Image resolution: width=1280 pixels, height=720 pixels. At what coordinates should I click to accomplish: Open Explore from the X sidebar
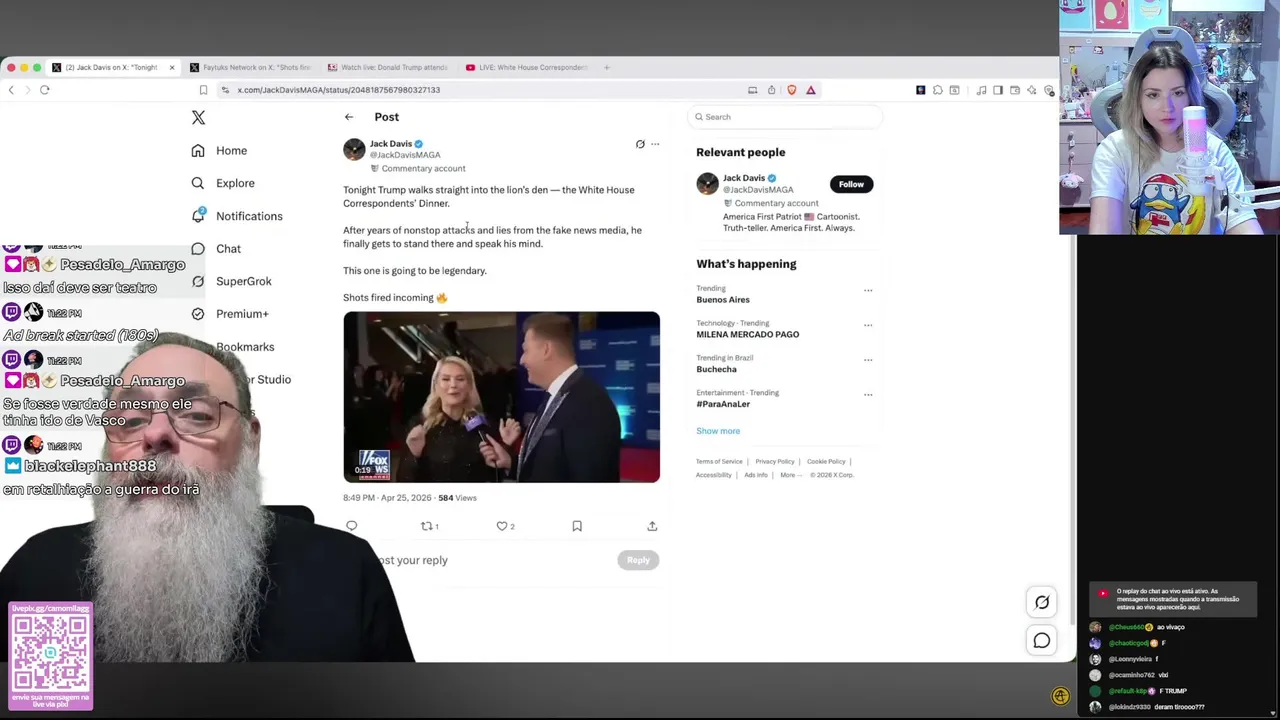235,183
